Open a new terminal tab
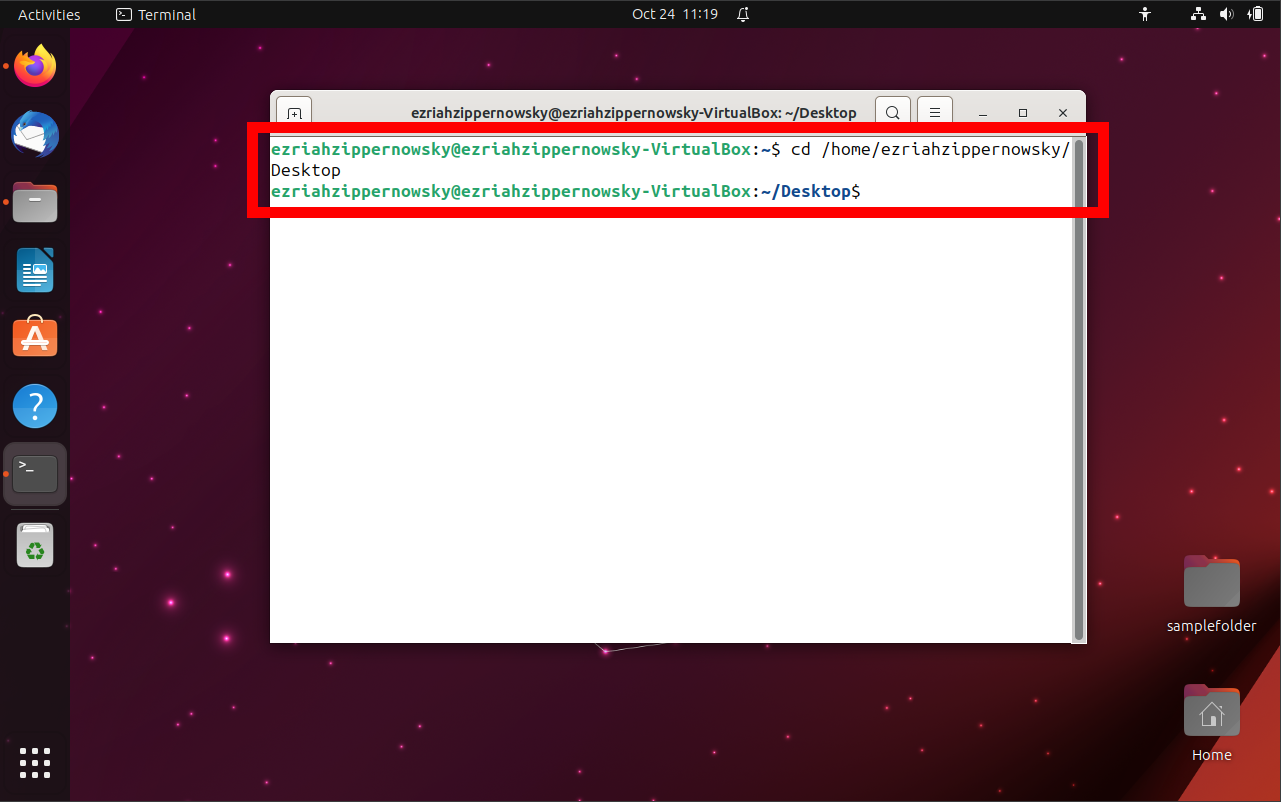Viewport: 1281px width, 802px height. point(293,112)
